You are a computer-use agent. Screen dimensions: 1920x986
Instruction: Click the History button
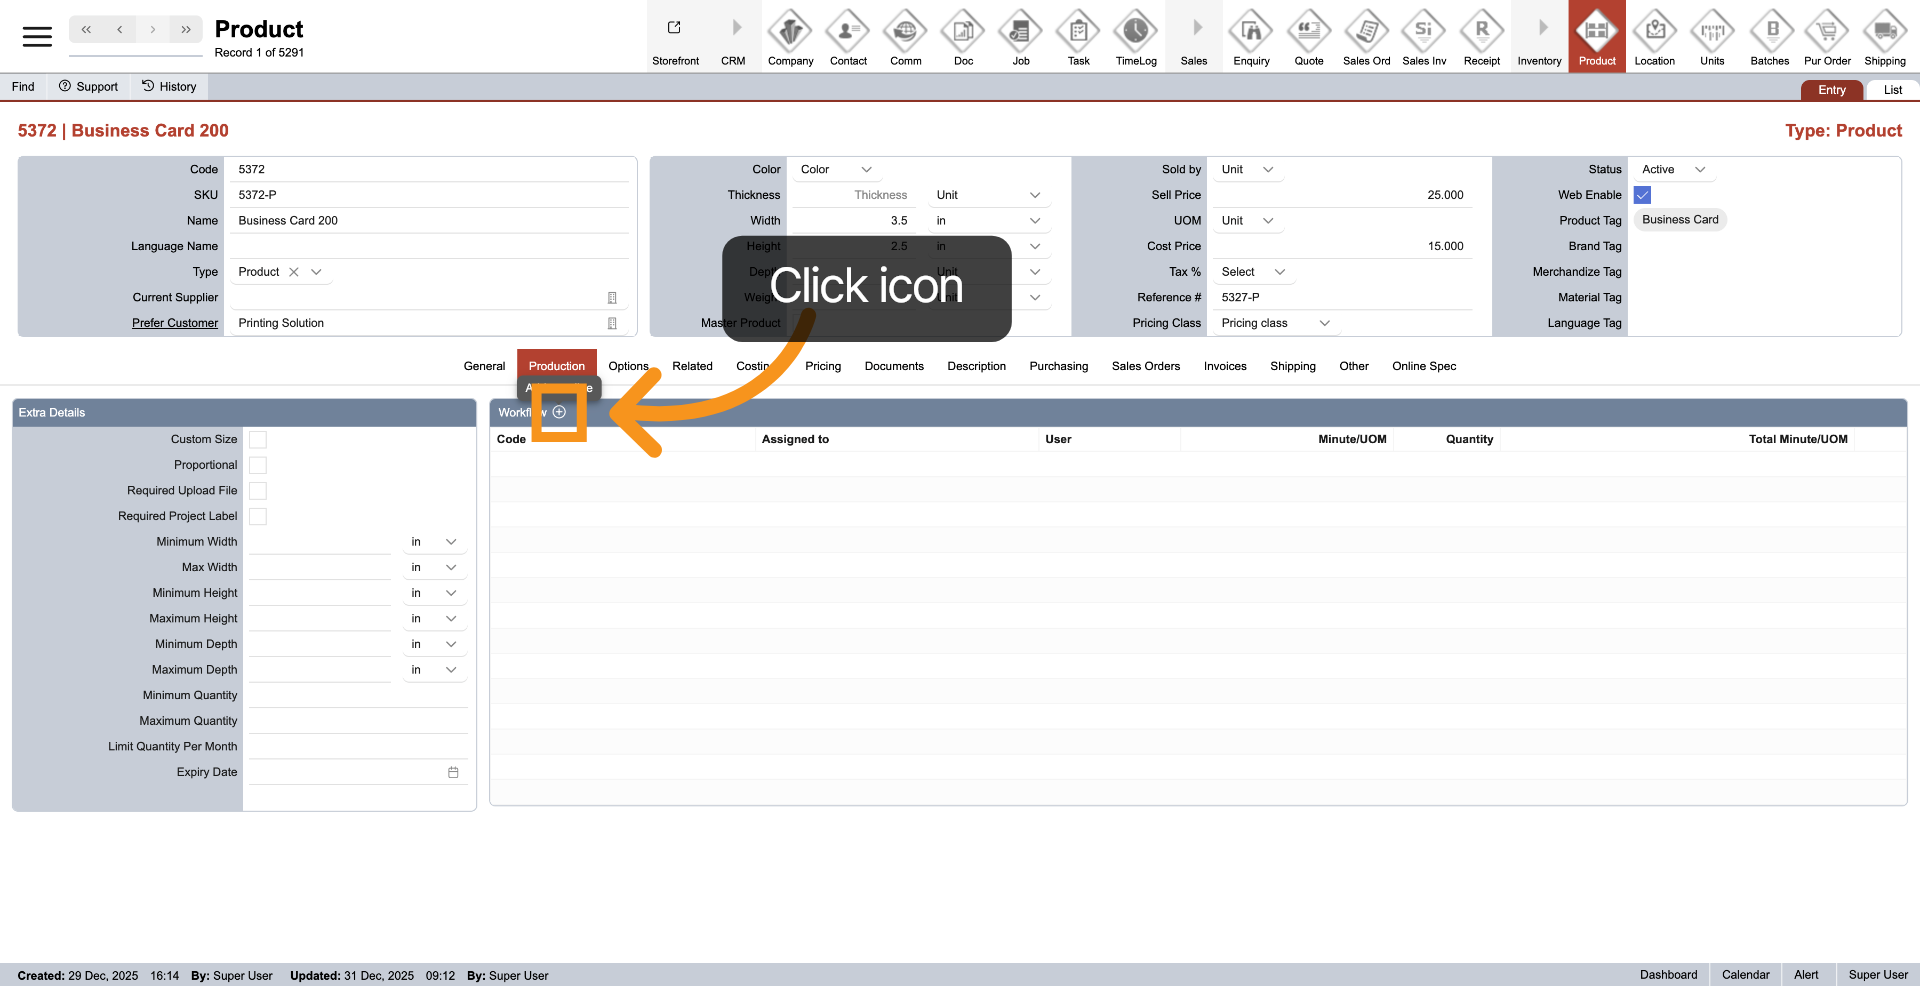click(x=169, y=87)
